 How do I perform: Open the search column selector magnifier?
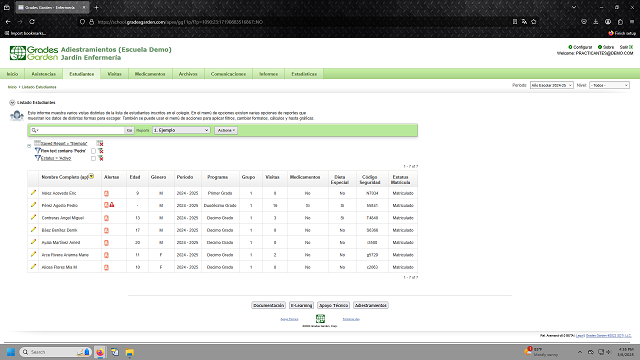tap(35, 130)
